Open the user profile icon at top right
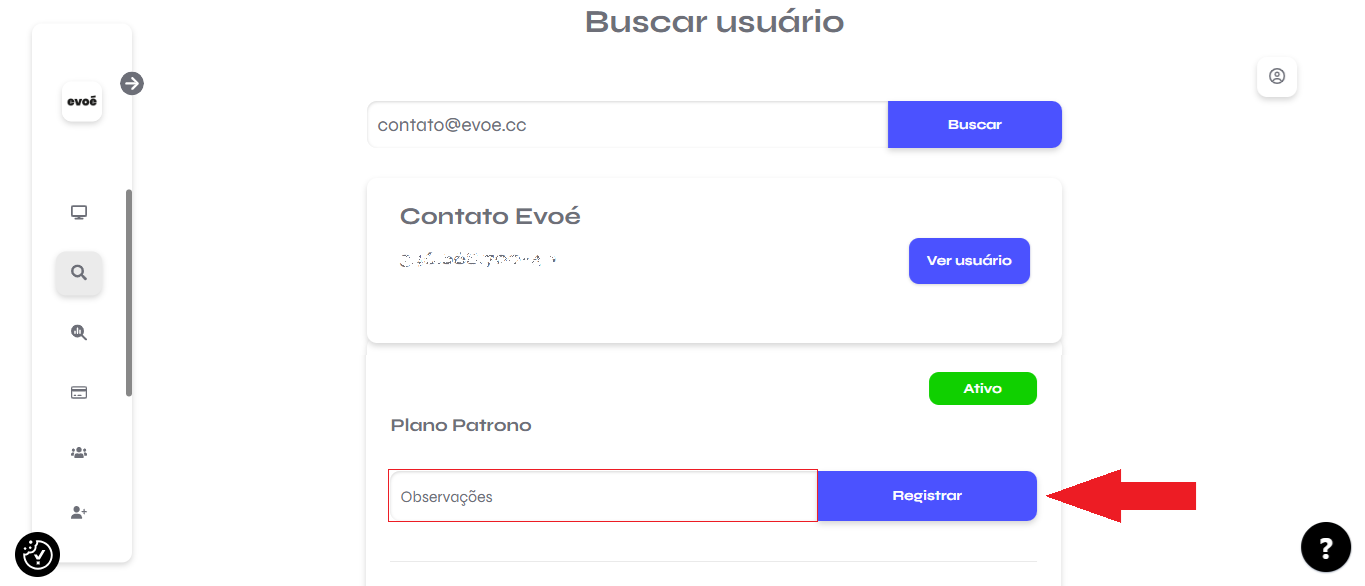Image resolution: width=1365 pixels, height=586 pixels. pyautogui.click(x=1277, y=76)
